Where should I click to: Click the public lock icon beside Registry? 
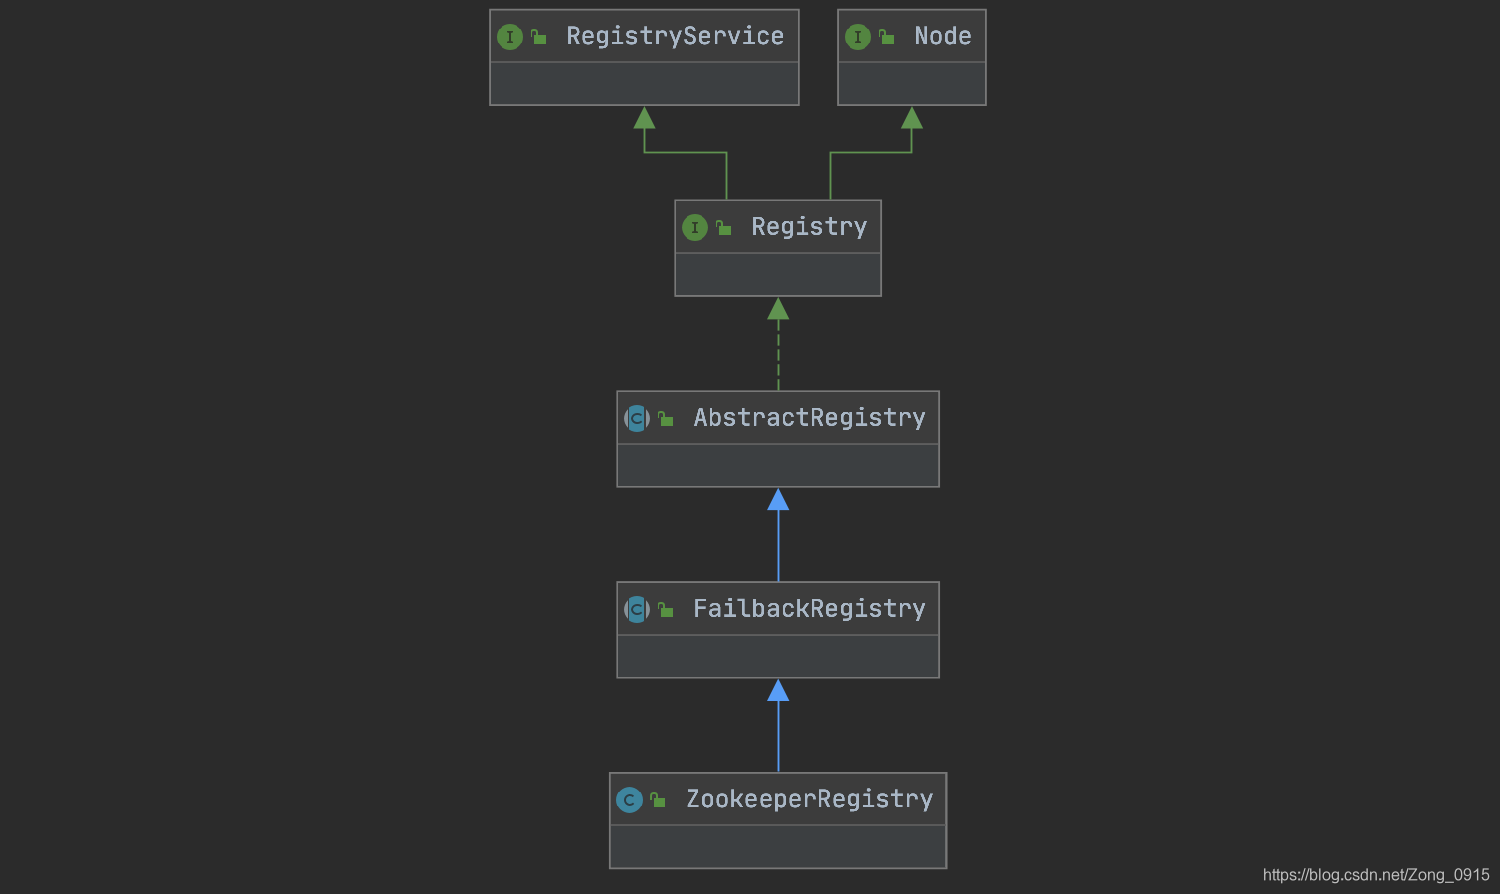(723, 228)
